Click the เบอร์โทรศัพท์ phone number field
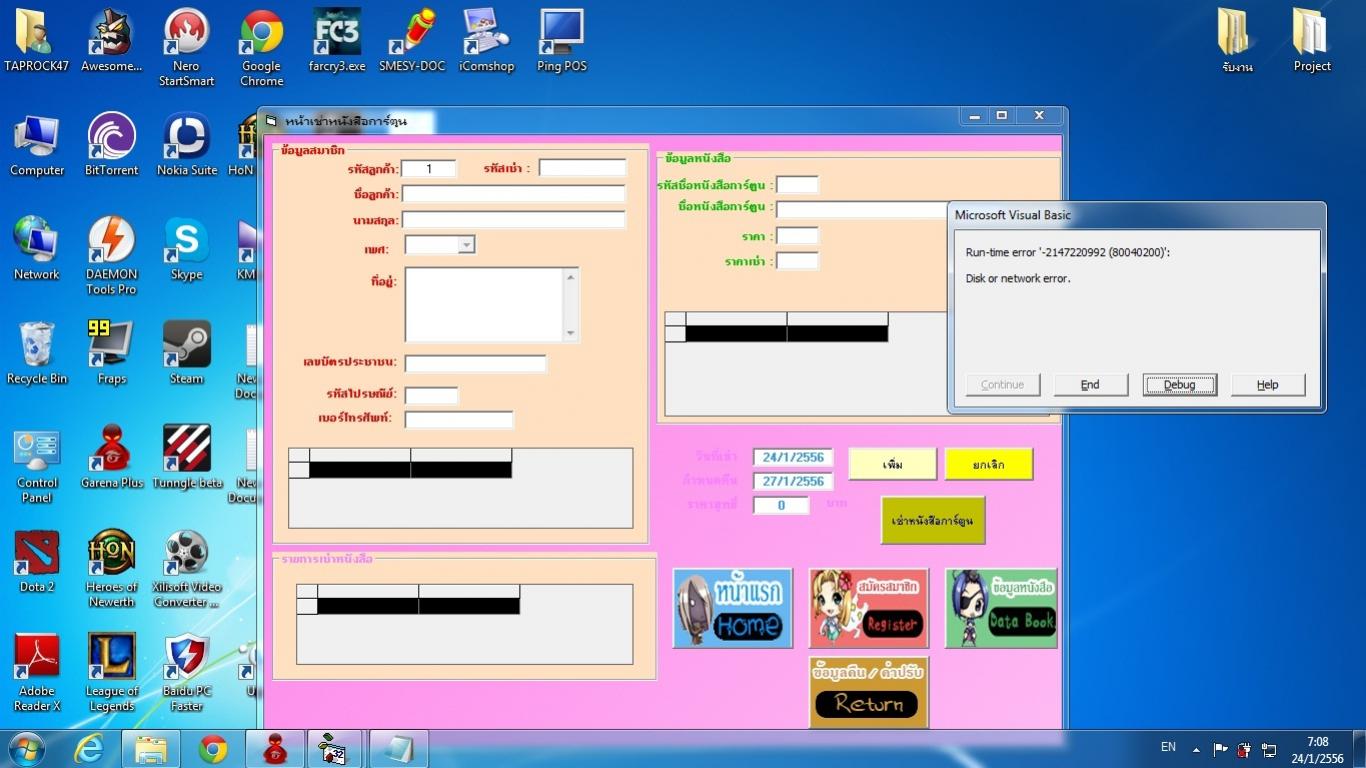This screenshot has height=768, width=1366. coord(459,420)
